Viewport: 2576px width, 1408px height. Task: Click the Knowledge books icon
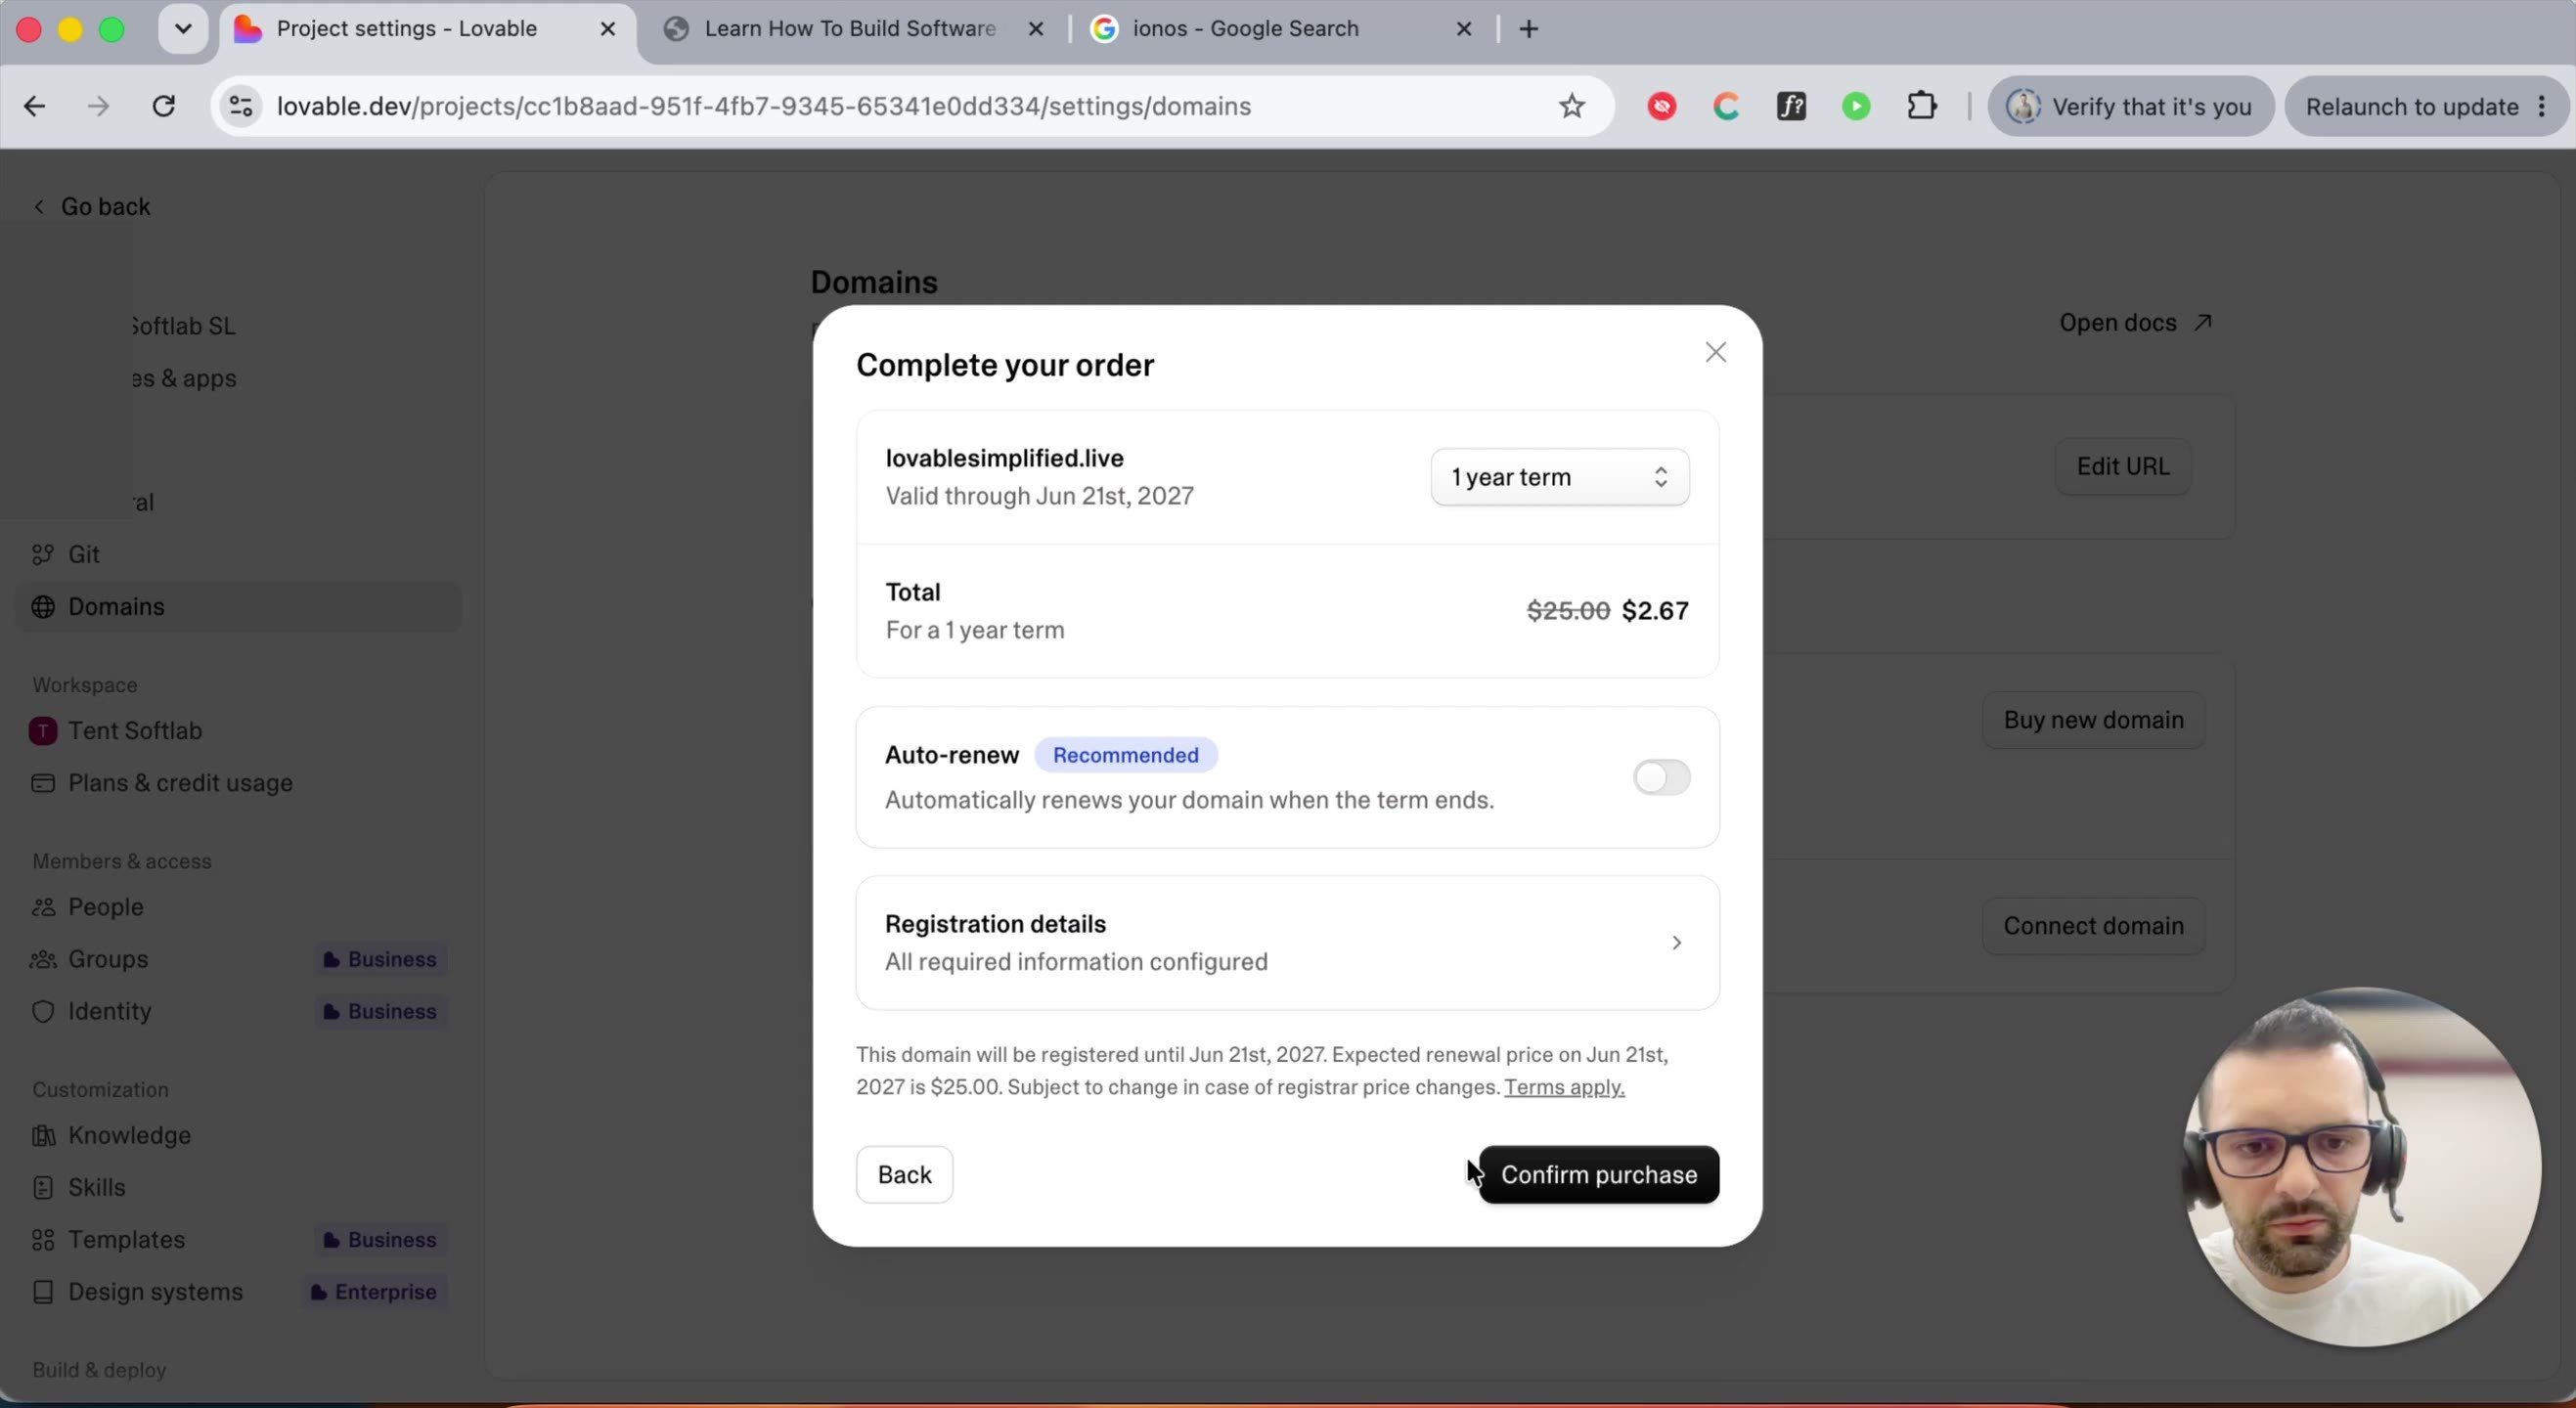[43, 1135]
